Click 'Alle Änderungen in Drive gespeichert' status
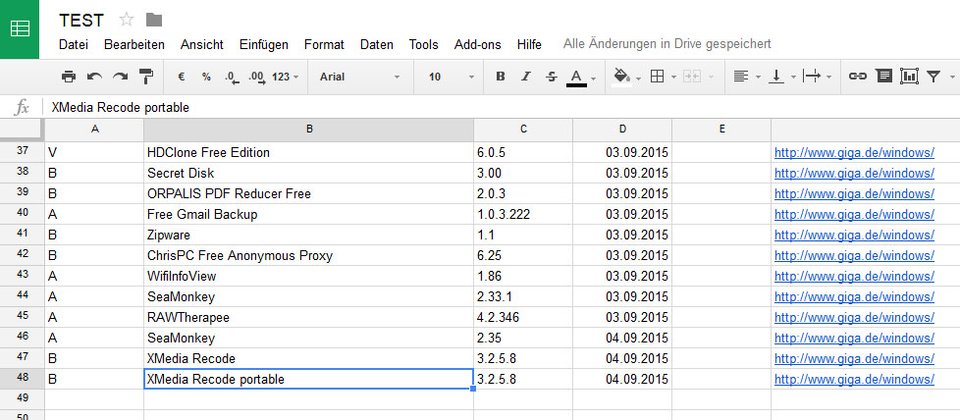This screenshot has height=420, width=960. coord(667,44)
